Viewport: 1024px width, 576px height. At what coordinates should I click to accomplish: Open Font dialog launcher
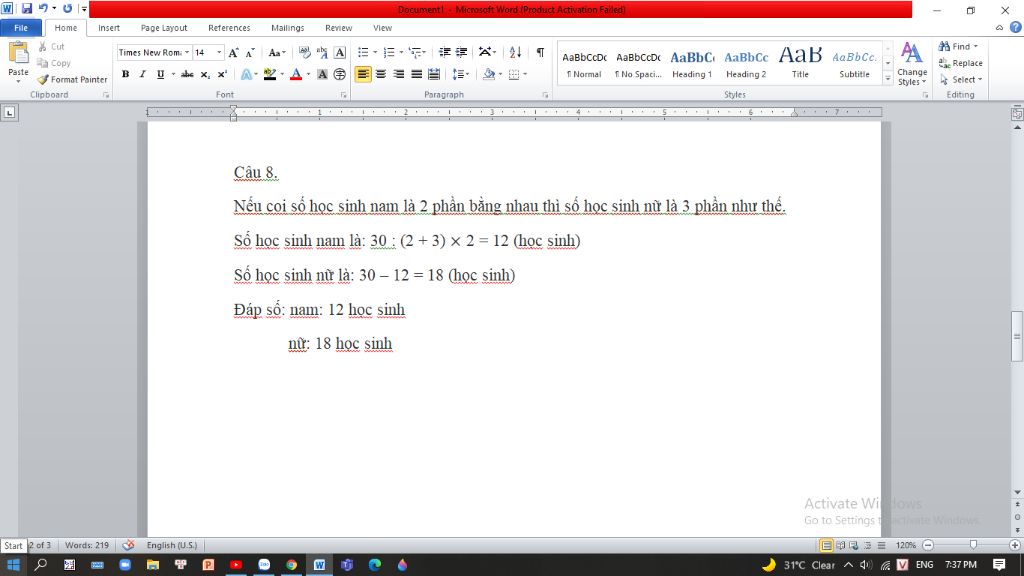pos(344,95)
